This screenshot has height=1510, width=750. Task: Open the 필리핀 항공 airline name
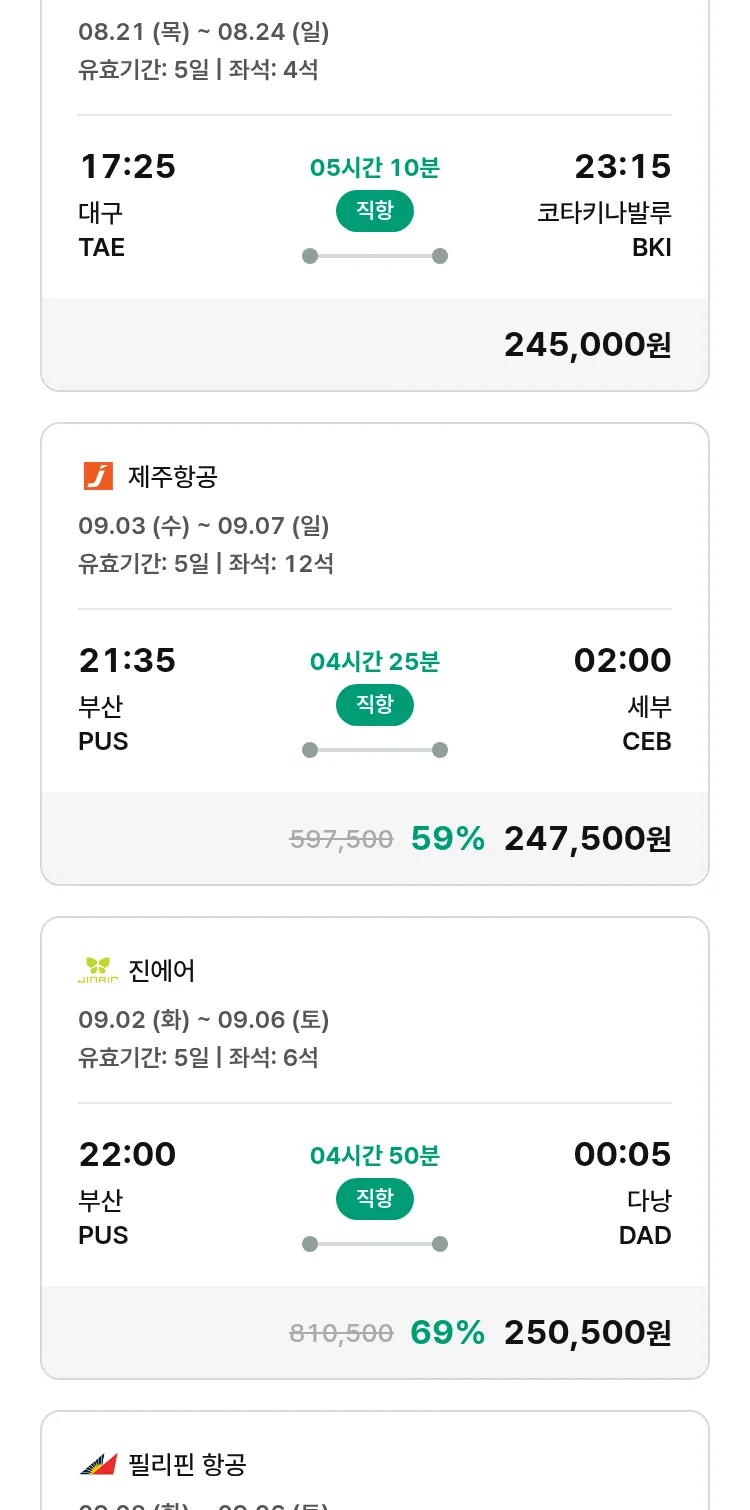coord(188,1465)
